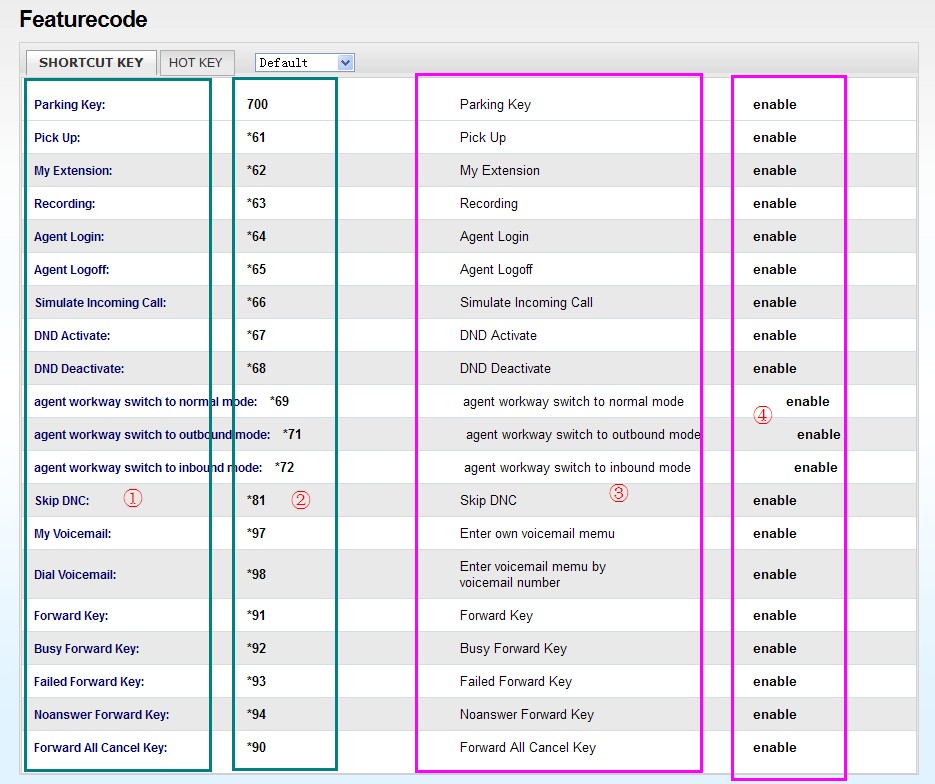Click the Pick Up code *61

[x=256, y=137]
